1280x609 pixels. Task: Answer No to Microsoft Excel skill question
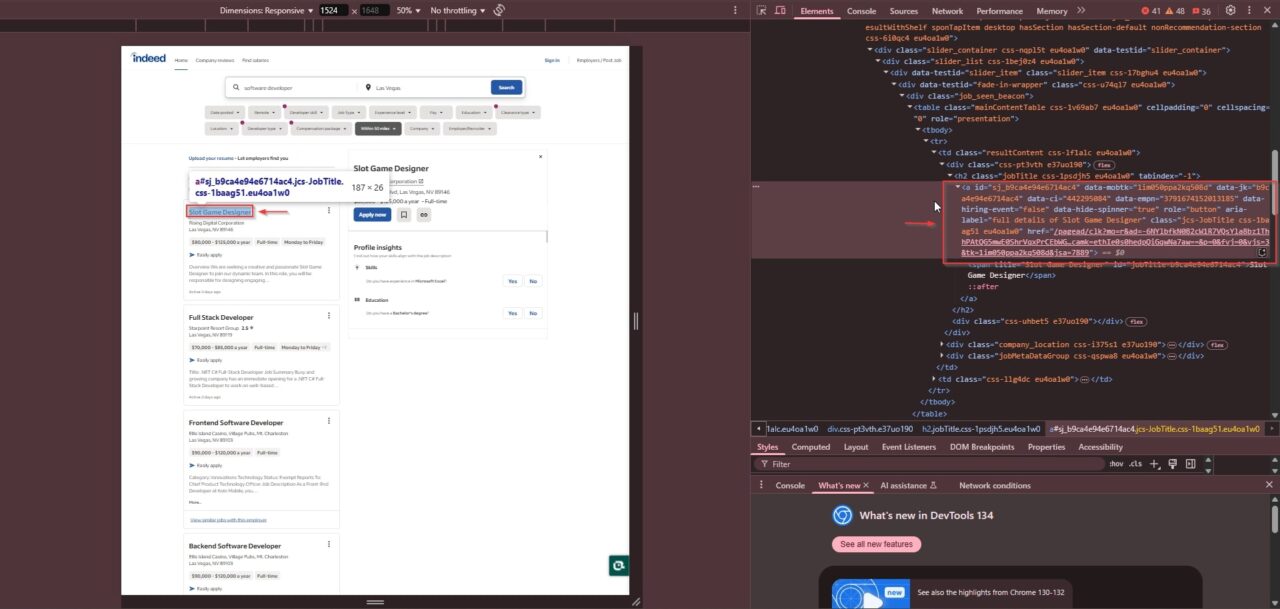(x=533, y=282)
